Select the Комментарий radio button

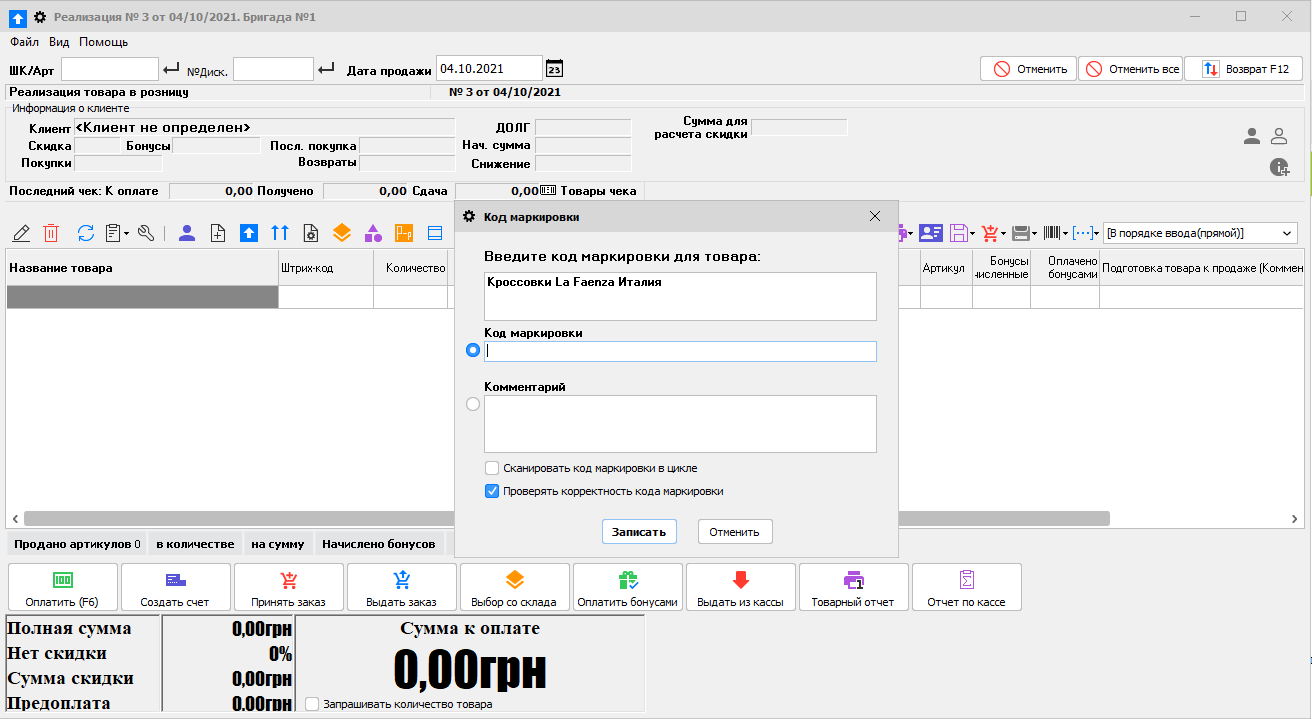(x=473, y=404)
